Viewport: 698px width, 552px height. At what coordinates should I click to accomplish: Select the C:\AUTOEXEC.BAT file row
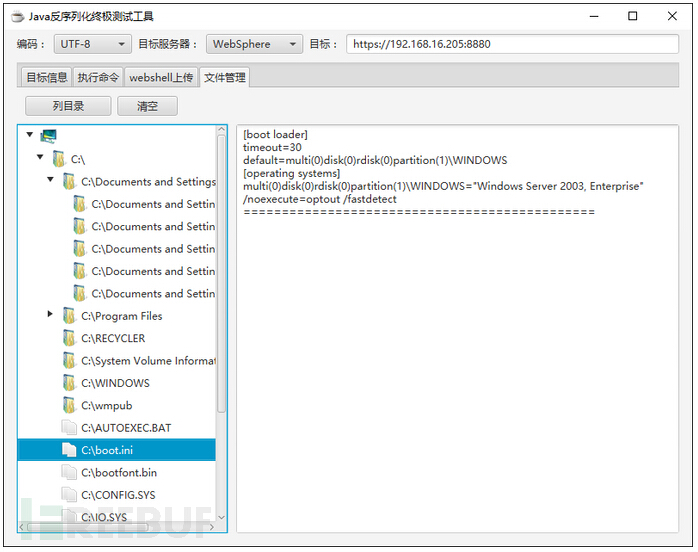pyautogui.click(x=117, y=427)
